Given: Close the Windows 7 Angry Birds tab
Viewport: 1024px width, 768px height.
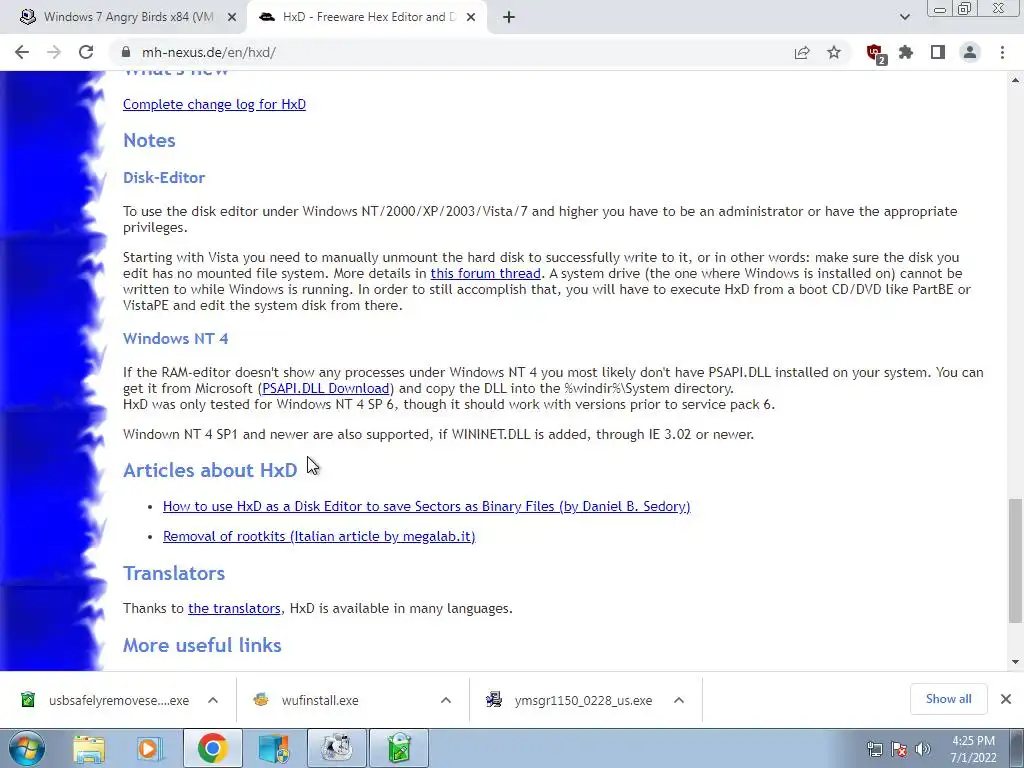Looking at the screenshot, I should pos(232,18).
